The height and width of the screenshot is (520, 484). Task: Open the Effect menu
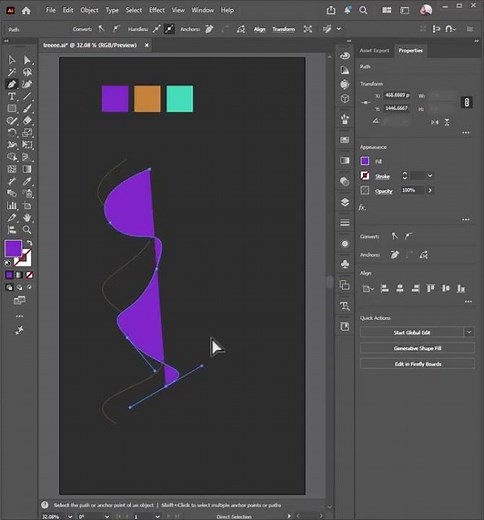[157, 10]
